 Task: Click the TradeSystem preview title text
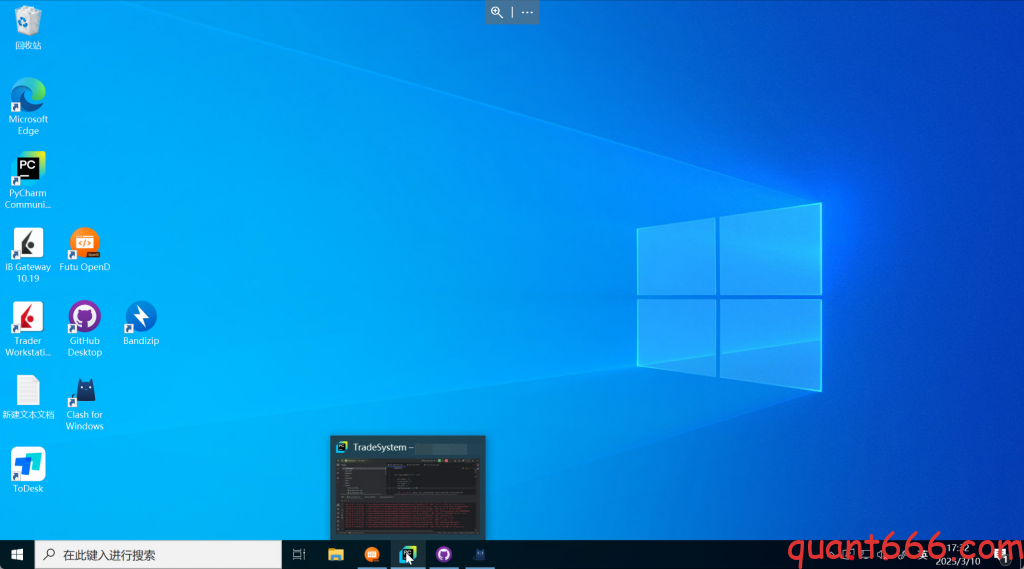(x=383, y=447)
